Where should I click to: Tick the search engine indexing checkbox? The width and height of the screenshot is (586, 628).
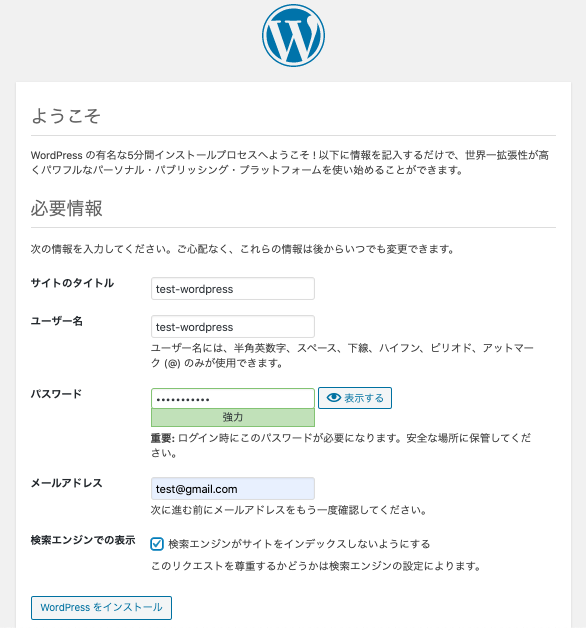pyautogui.click(x=157, y=544)
